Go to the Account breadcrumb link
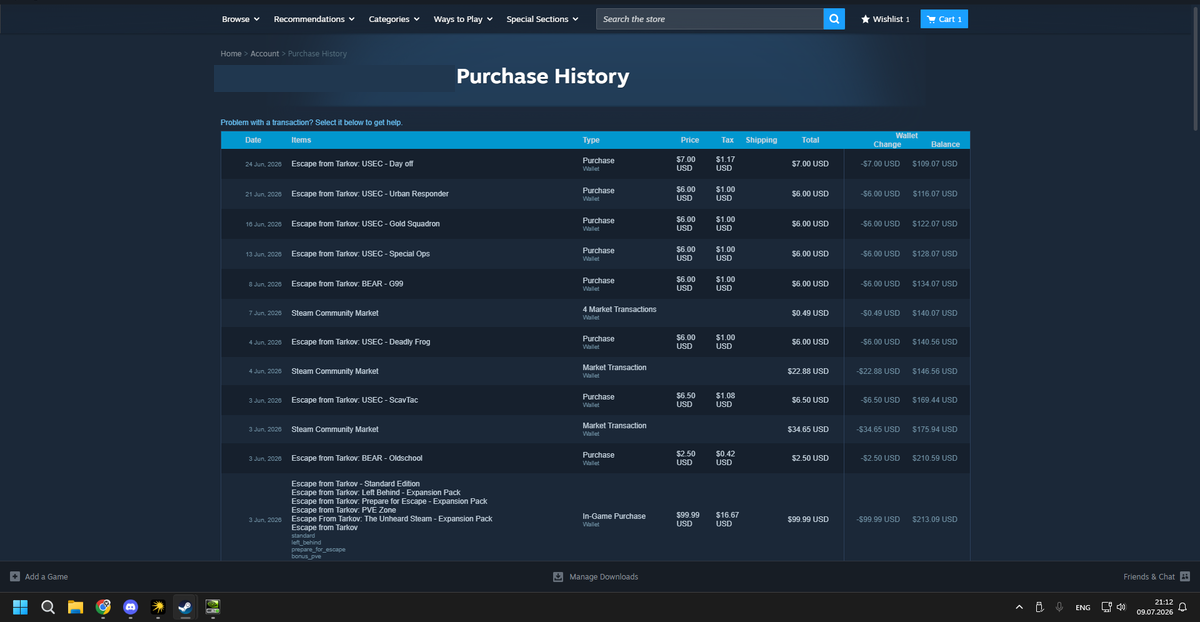 265,53
